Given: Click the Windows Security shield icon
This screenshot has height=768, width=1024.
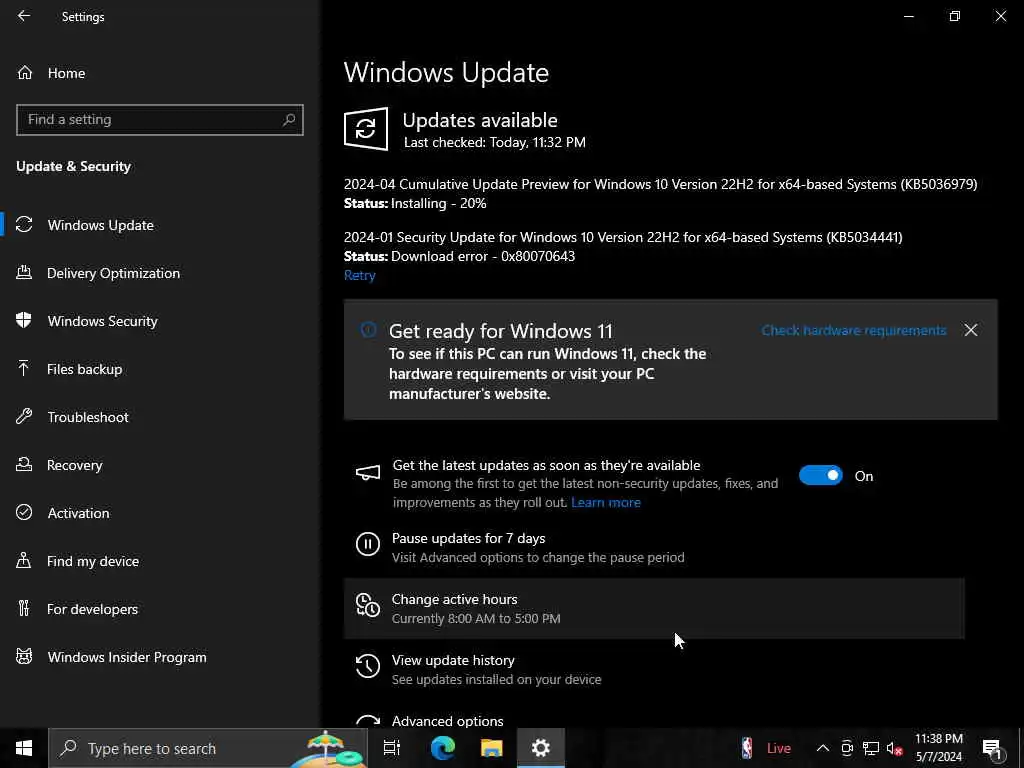Looking at the screenshot, I should [24, 320].
